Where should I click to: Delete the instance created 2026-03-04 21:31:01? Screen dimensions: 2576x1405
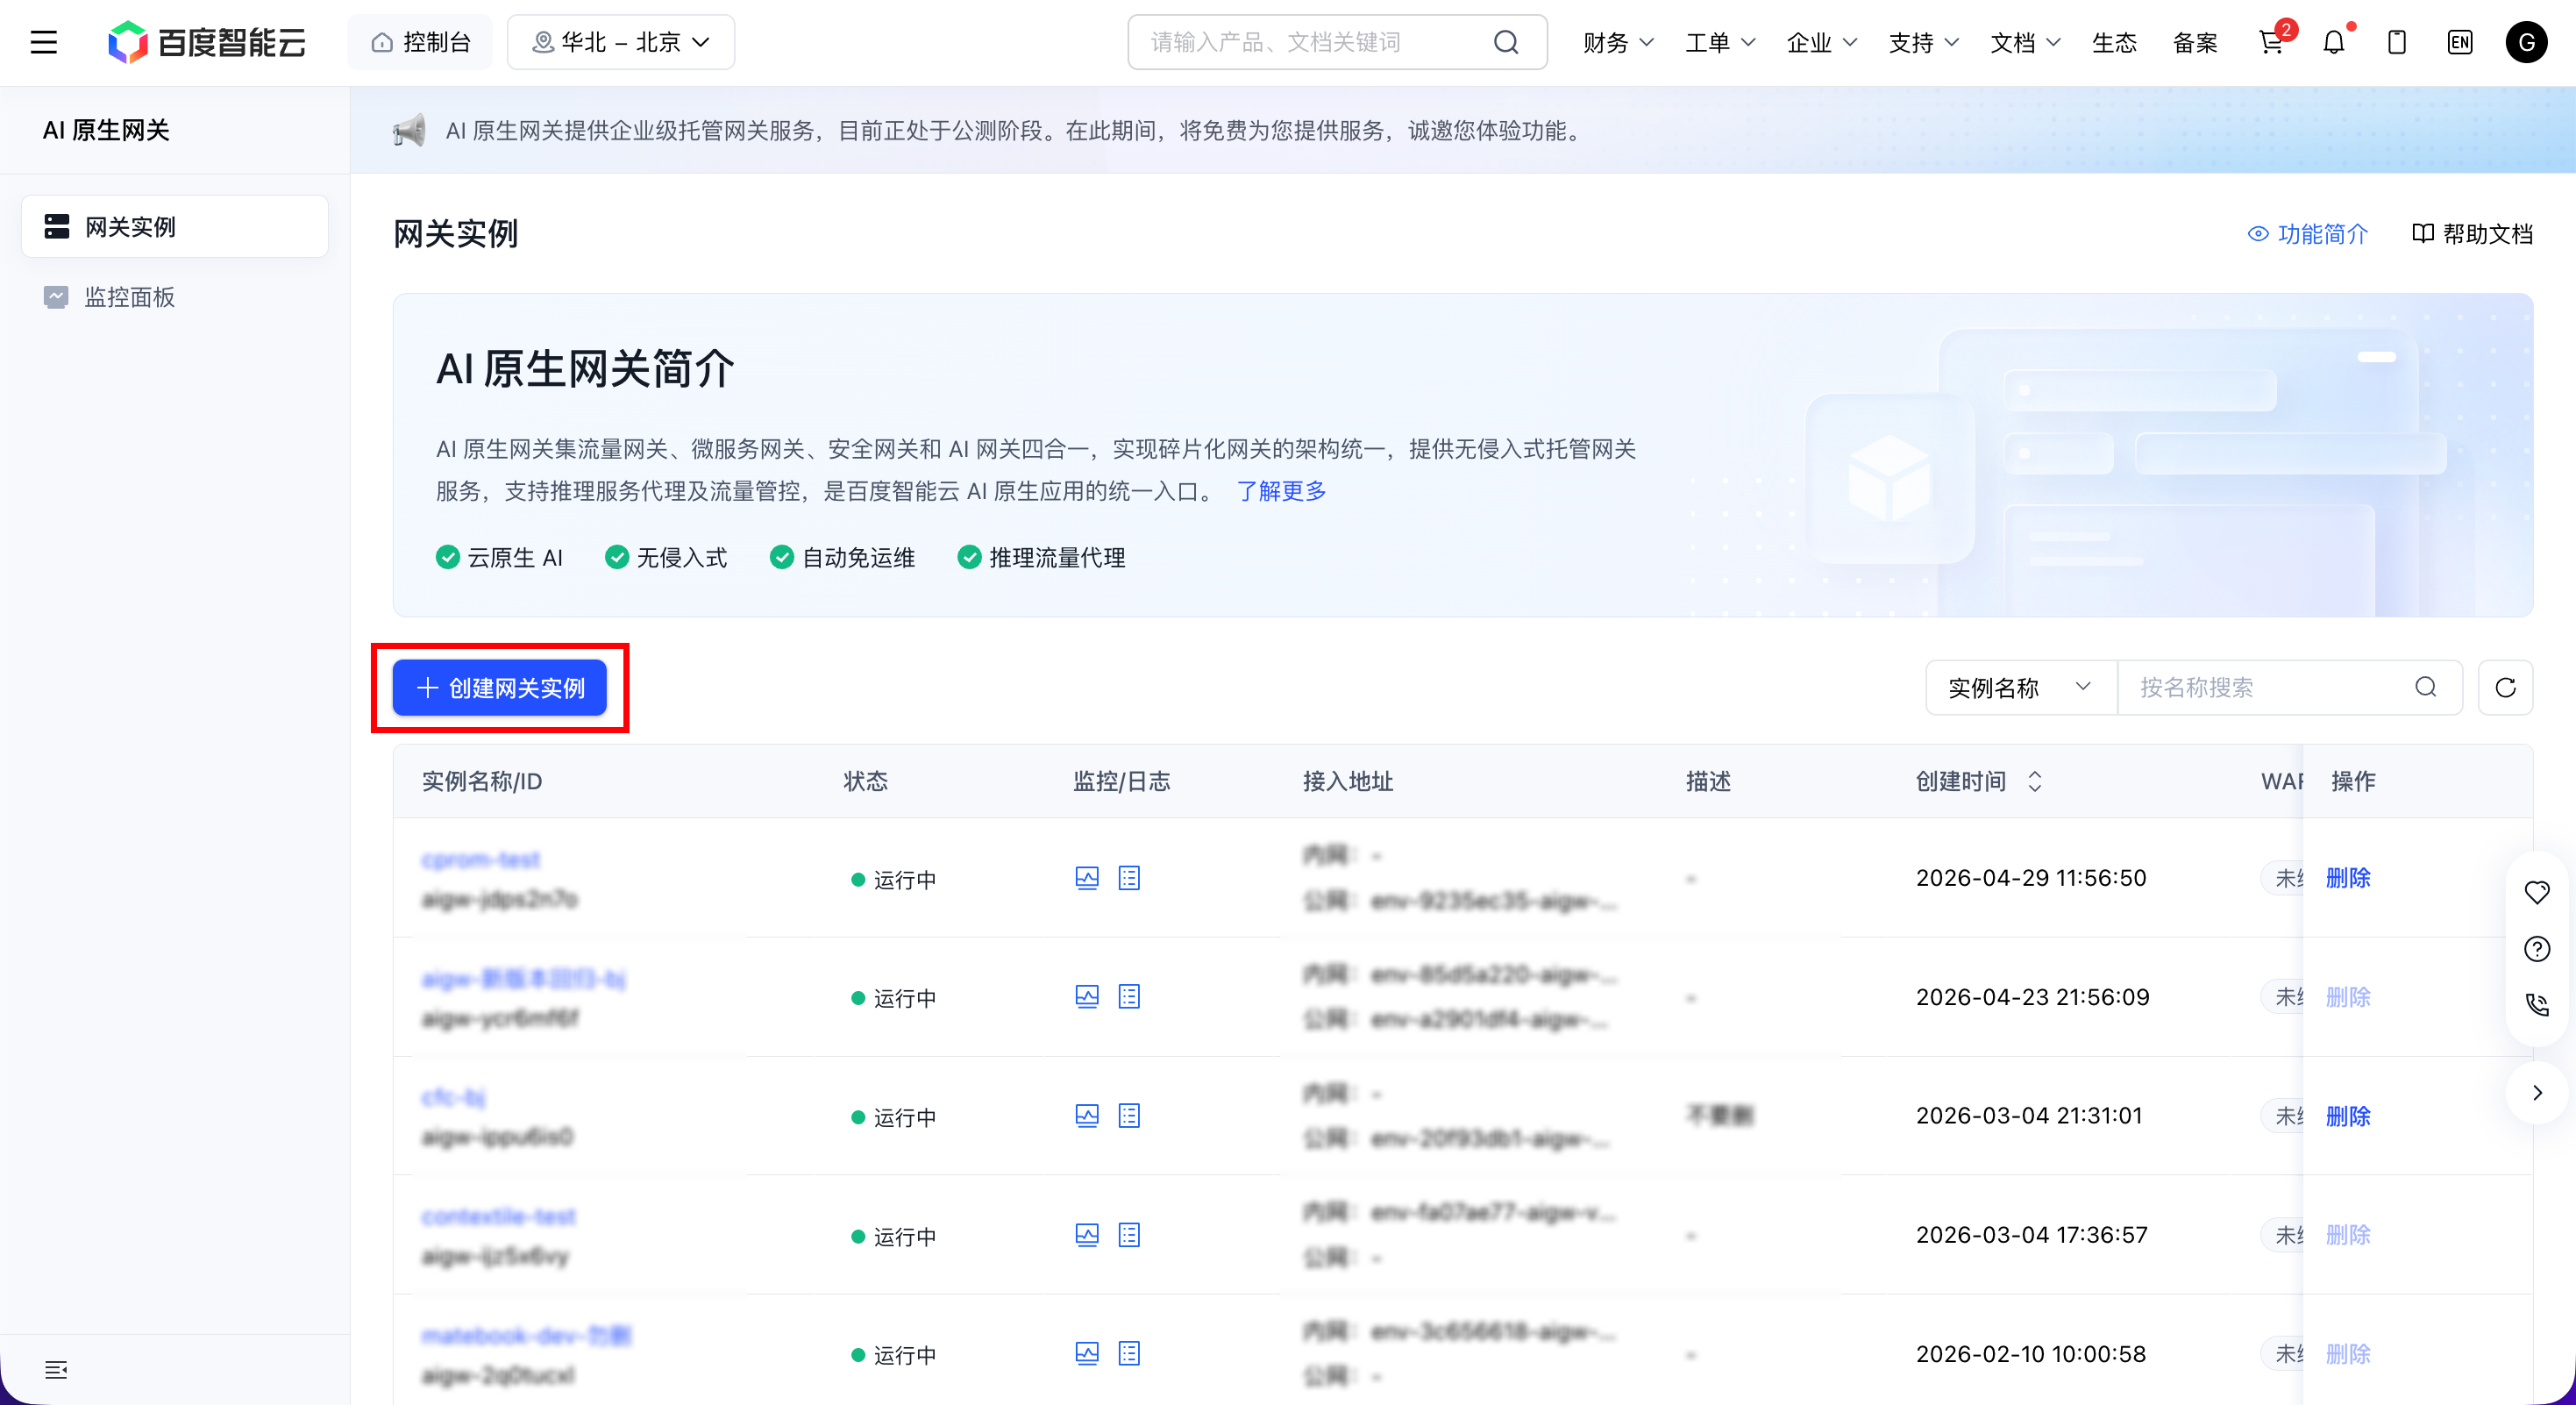(x=2348, y=1116)
